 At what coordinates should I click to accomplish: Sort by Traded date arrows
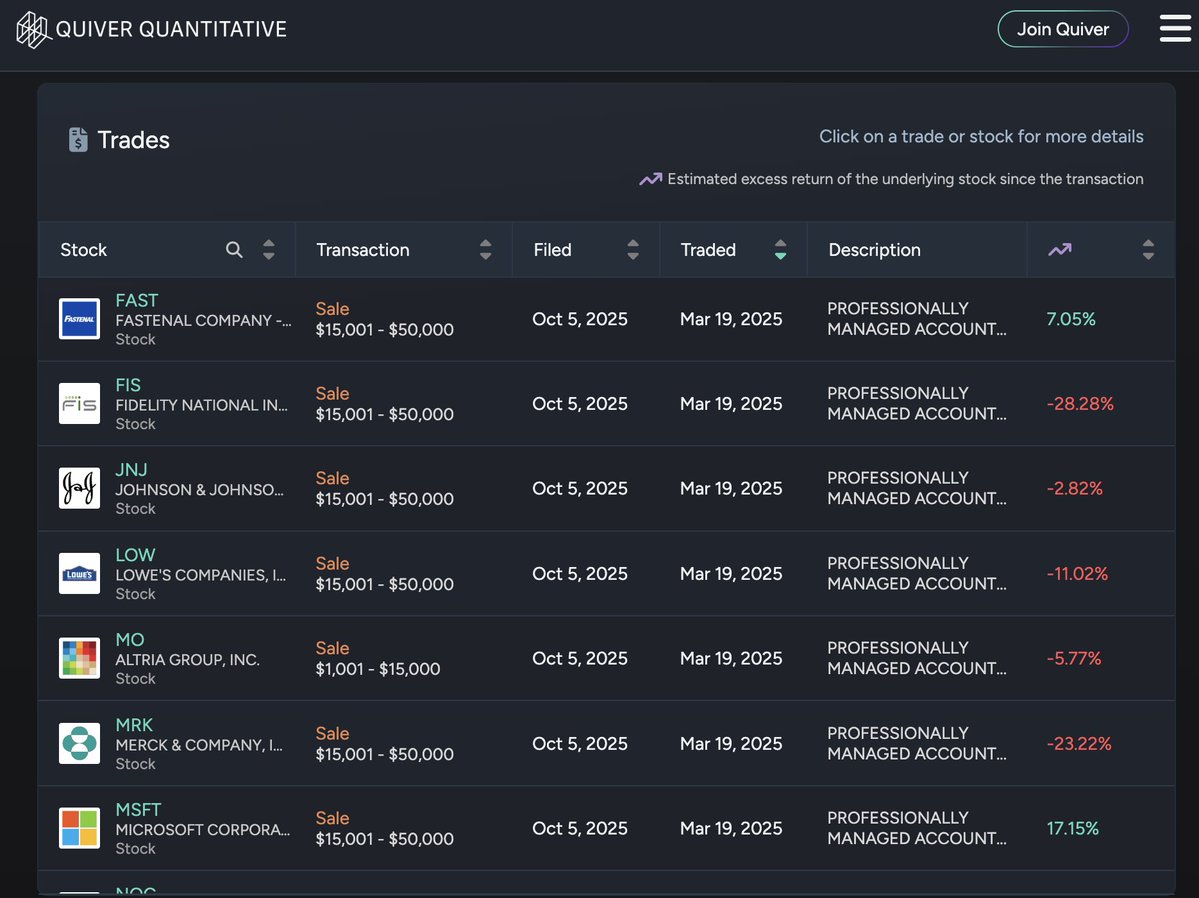(780, 249)
